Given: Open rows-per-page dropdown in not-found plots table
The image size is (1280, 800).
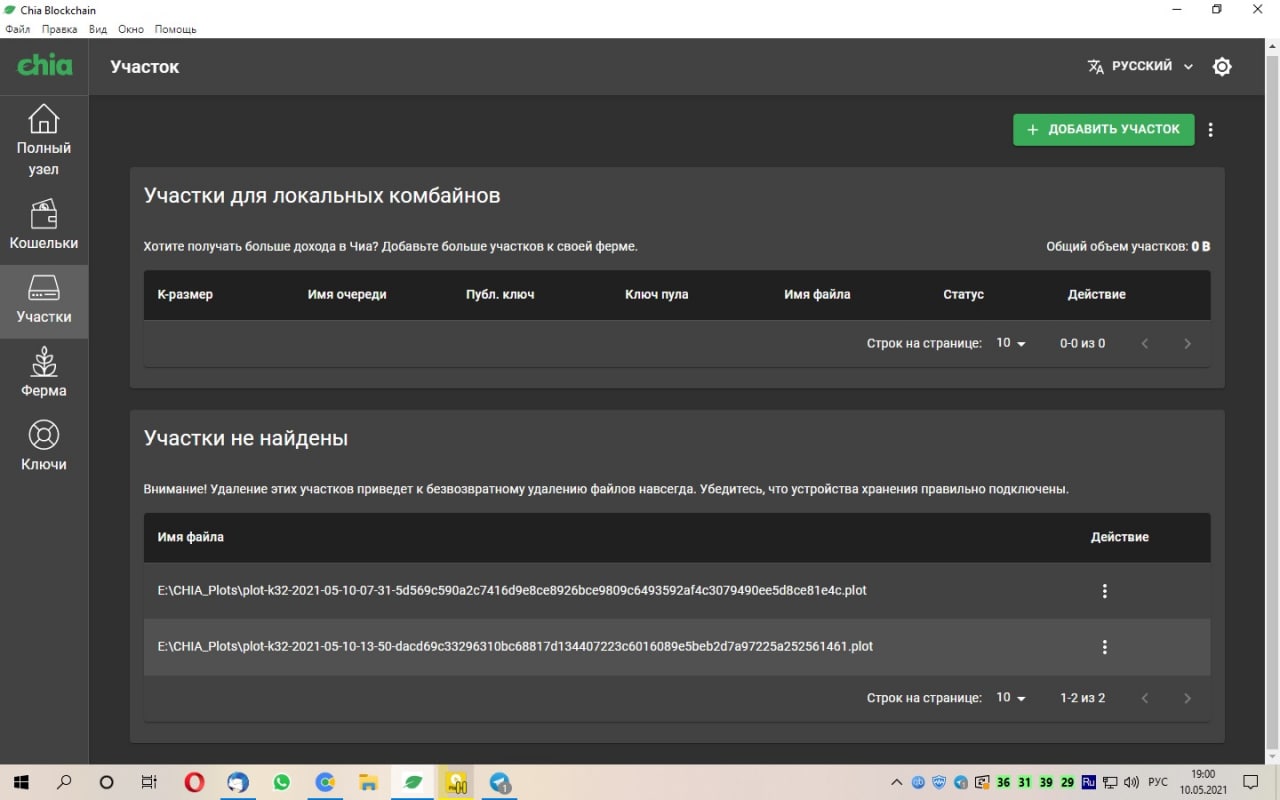Looking at the screenshot, I should pos(1011,698).
